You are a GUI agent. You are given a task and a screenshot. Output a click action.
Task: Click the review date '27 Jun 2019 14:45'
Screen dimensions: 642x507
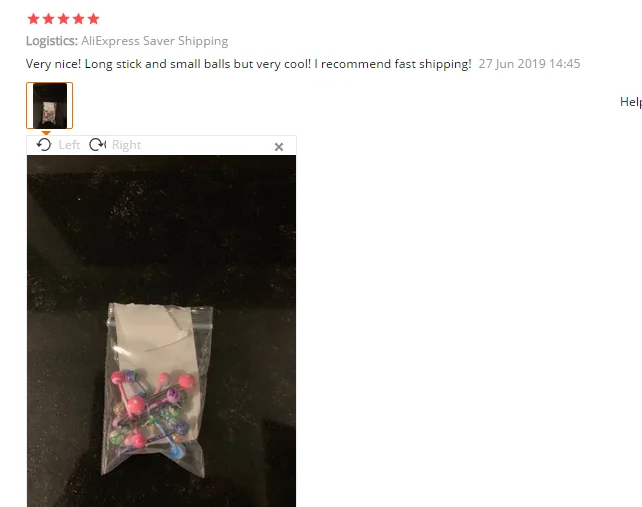[529, 64]
